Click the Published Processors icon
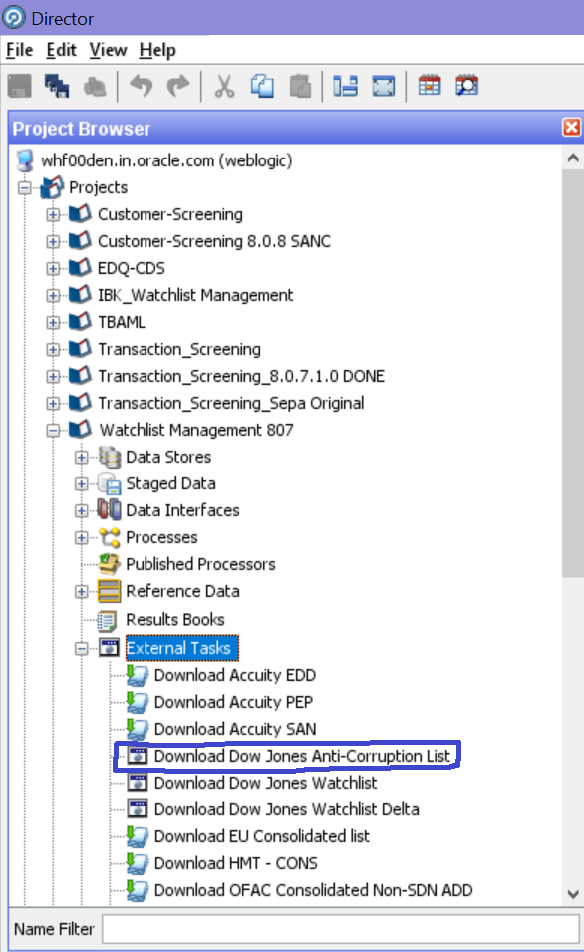This screenshot has width=584, height=952. (x=110, y=564)
